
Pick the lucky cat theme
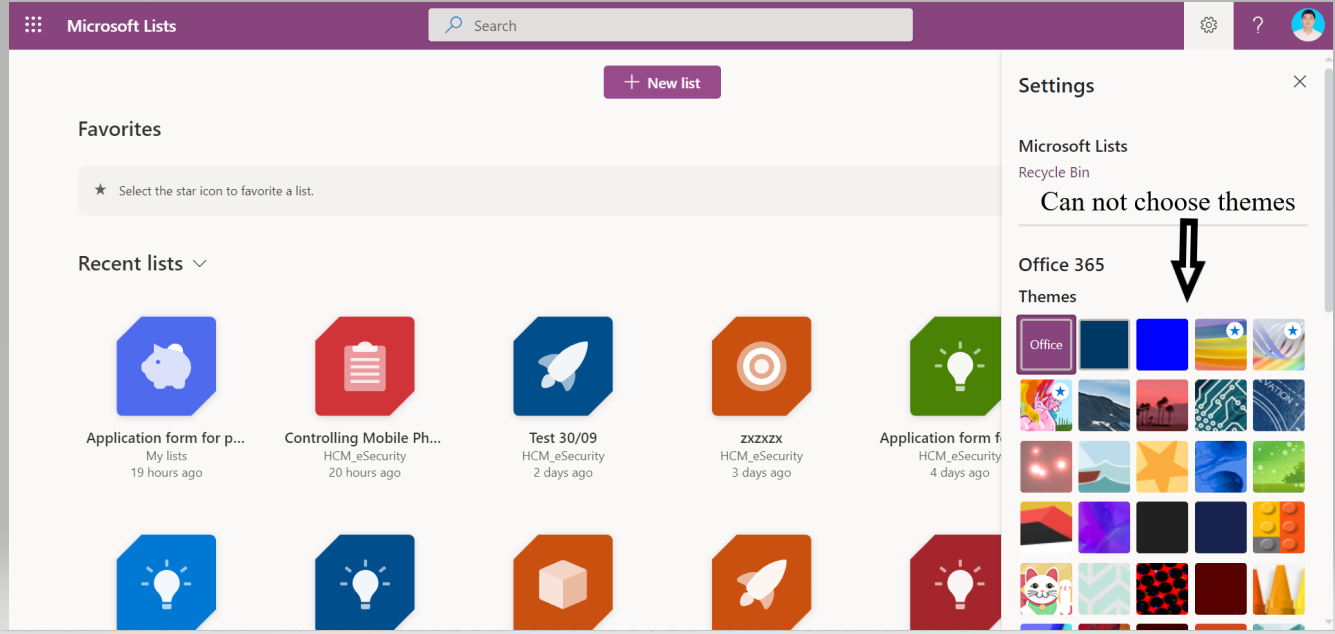tap(1046, 588)
